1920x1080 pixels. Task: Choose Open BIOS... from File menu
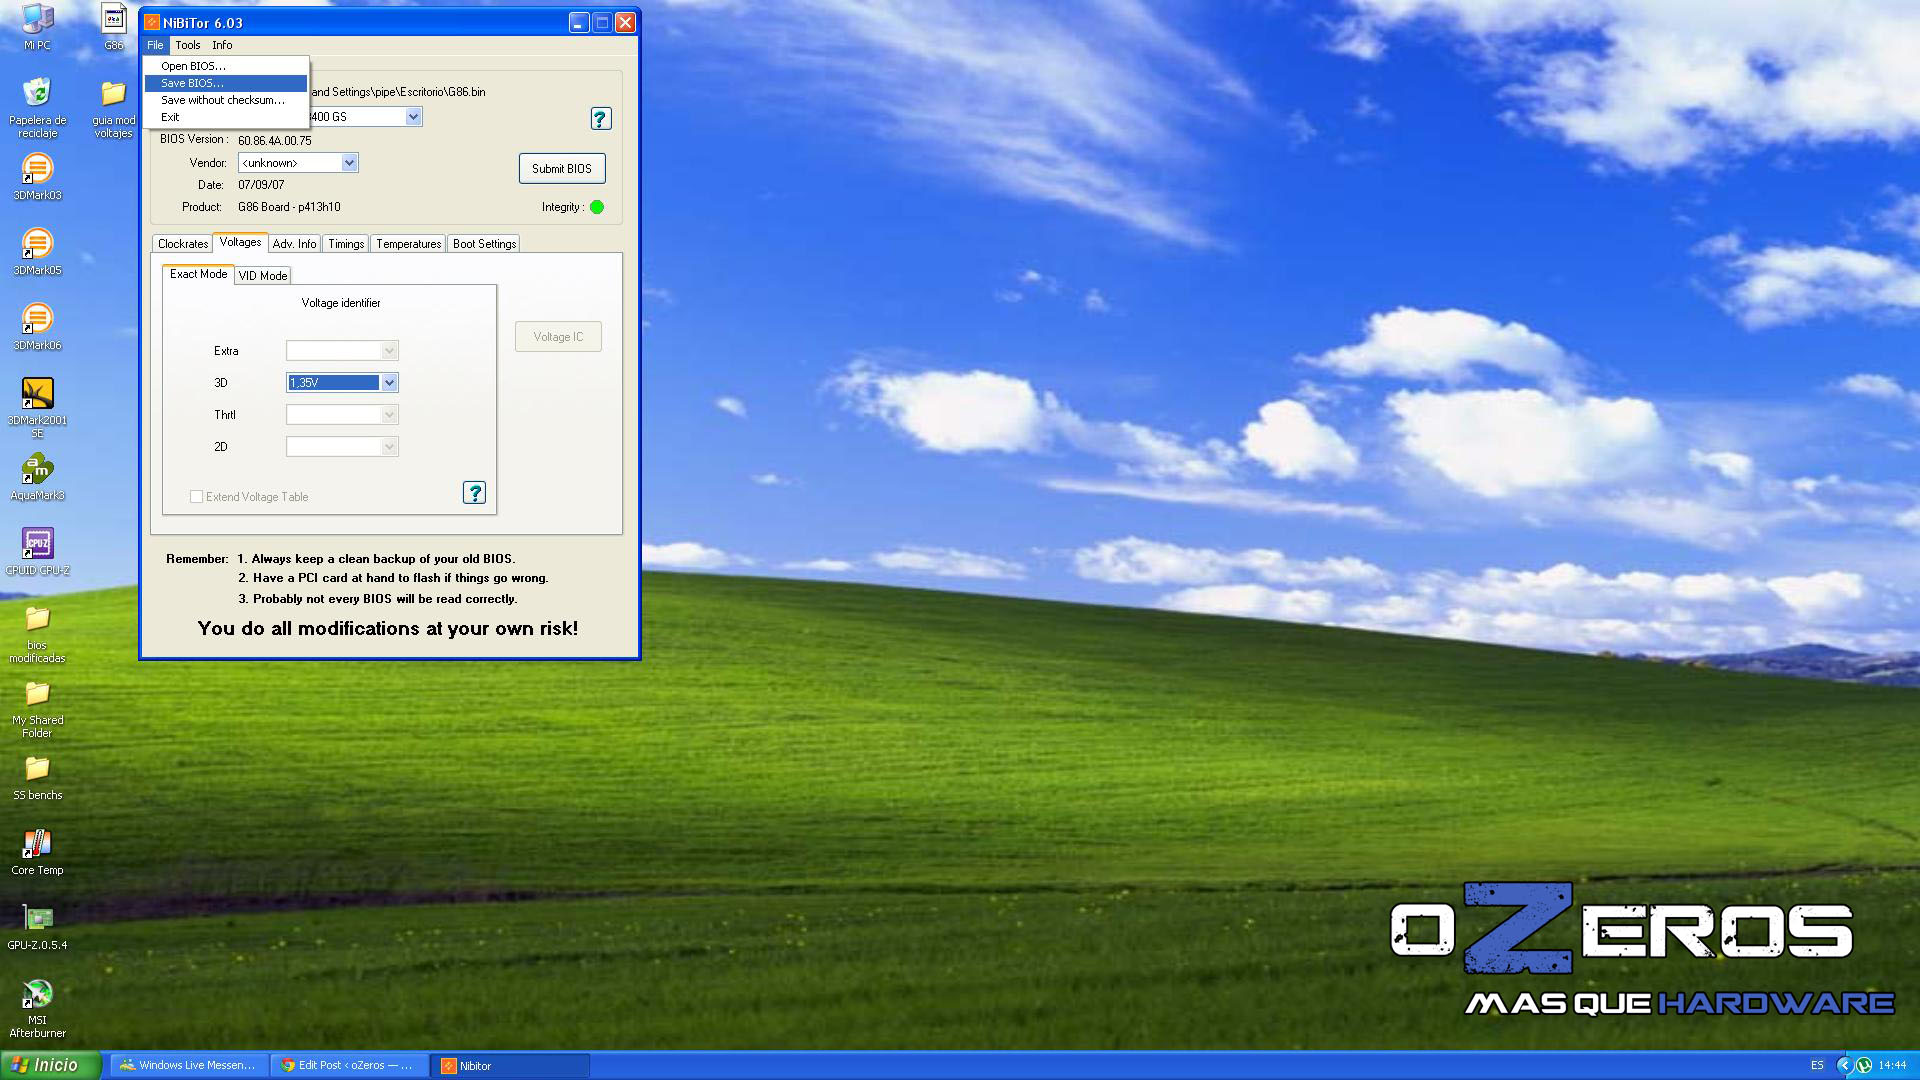pos(226,66)
